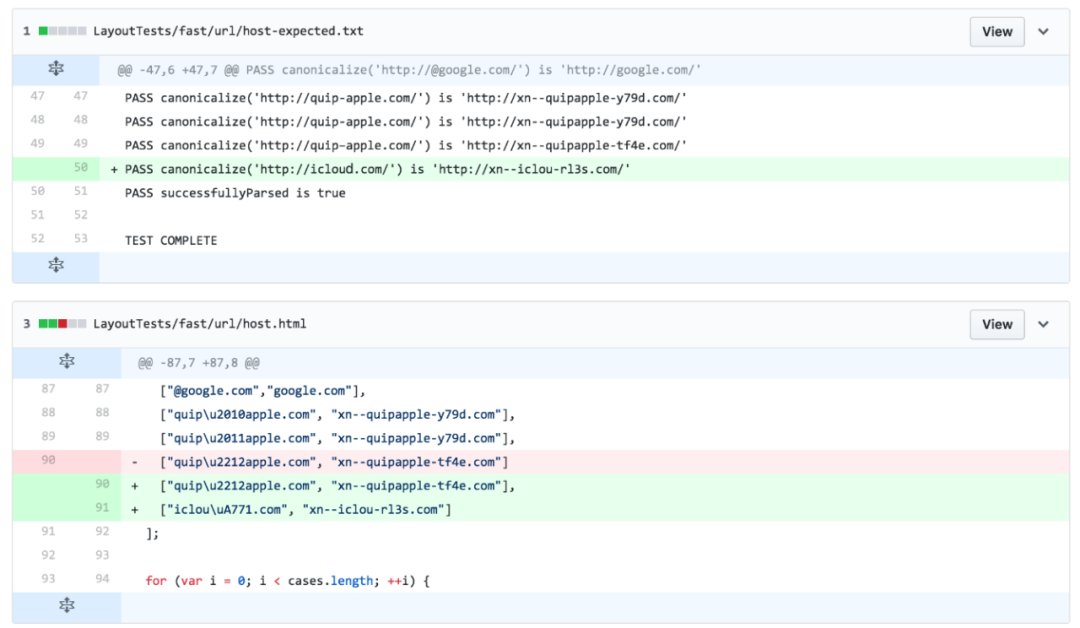Select deleted line number 90 in host.html

pos(49,461)
